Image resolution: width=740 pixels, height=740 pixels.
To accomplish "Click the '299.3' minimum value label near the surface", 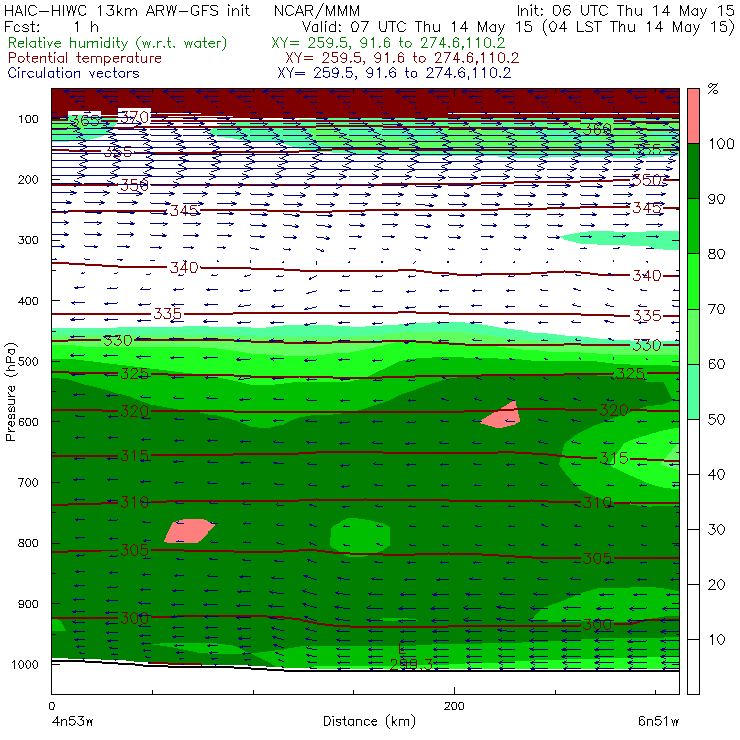I will coord(411,664).
